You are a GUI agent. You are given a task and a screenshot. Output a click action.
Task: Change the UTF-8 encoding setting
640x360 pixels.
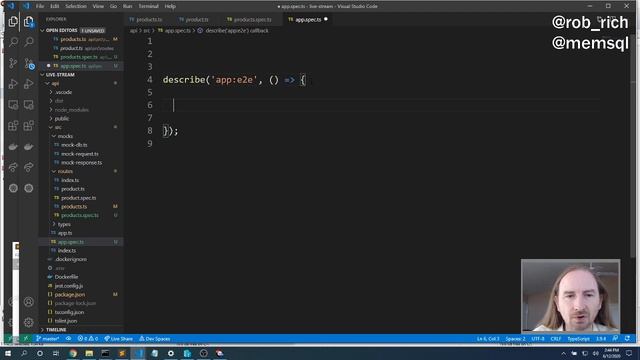[538, 339]
